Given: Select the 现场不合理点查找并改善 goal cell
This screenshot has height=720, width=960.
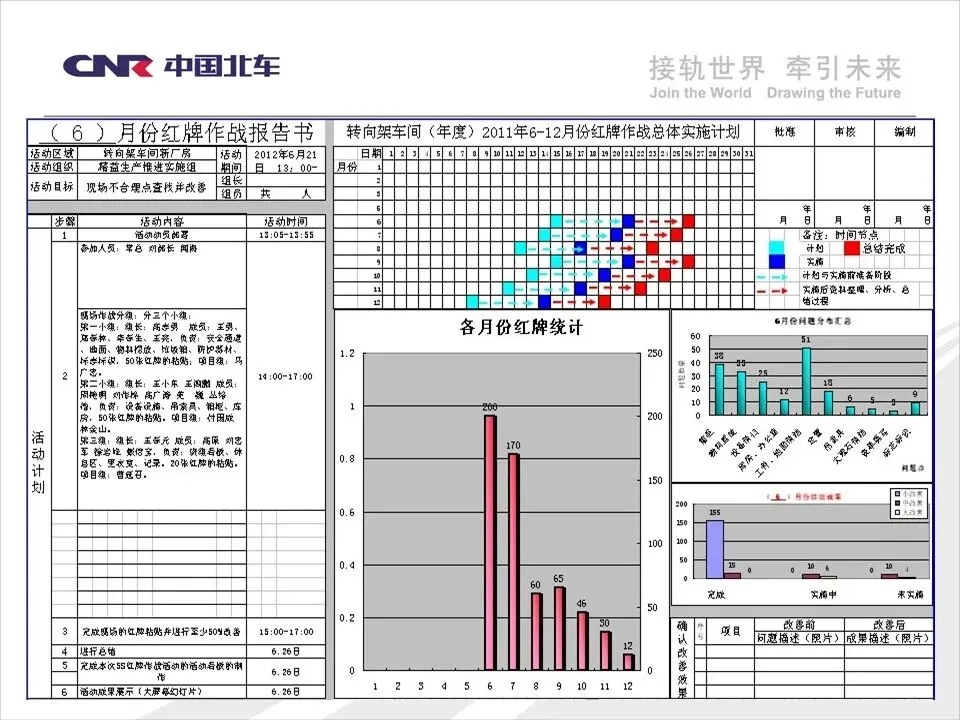Looking at the screenshot, I should coord(147,187).
